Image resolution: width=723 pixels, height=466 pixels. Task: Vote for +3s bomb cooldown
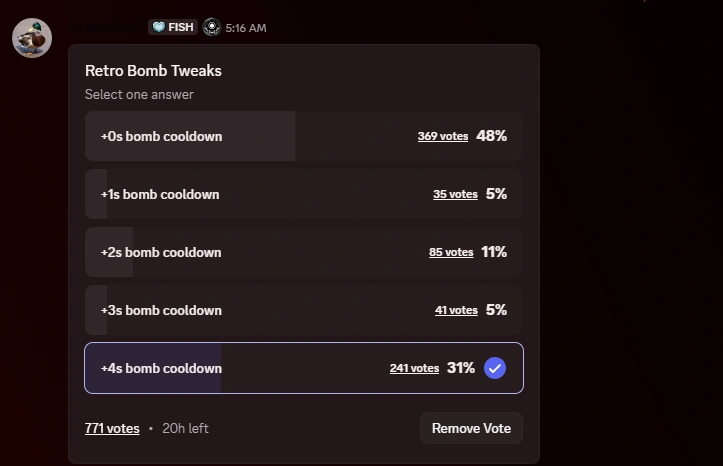[161, 310]
